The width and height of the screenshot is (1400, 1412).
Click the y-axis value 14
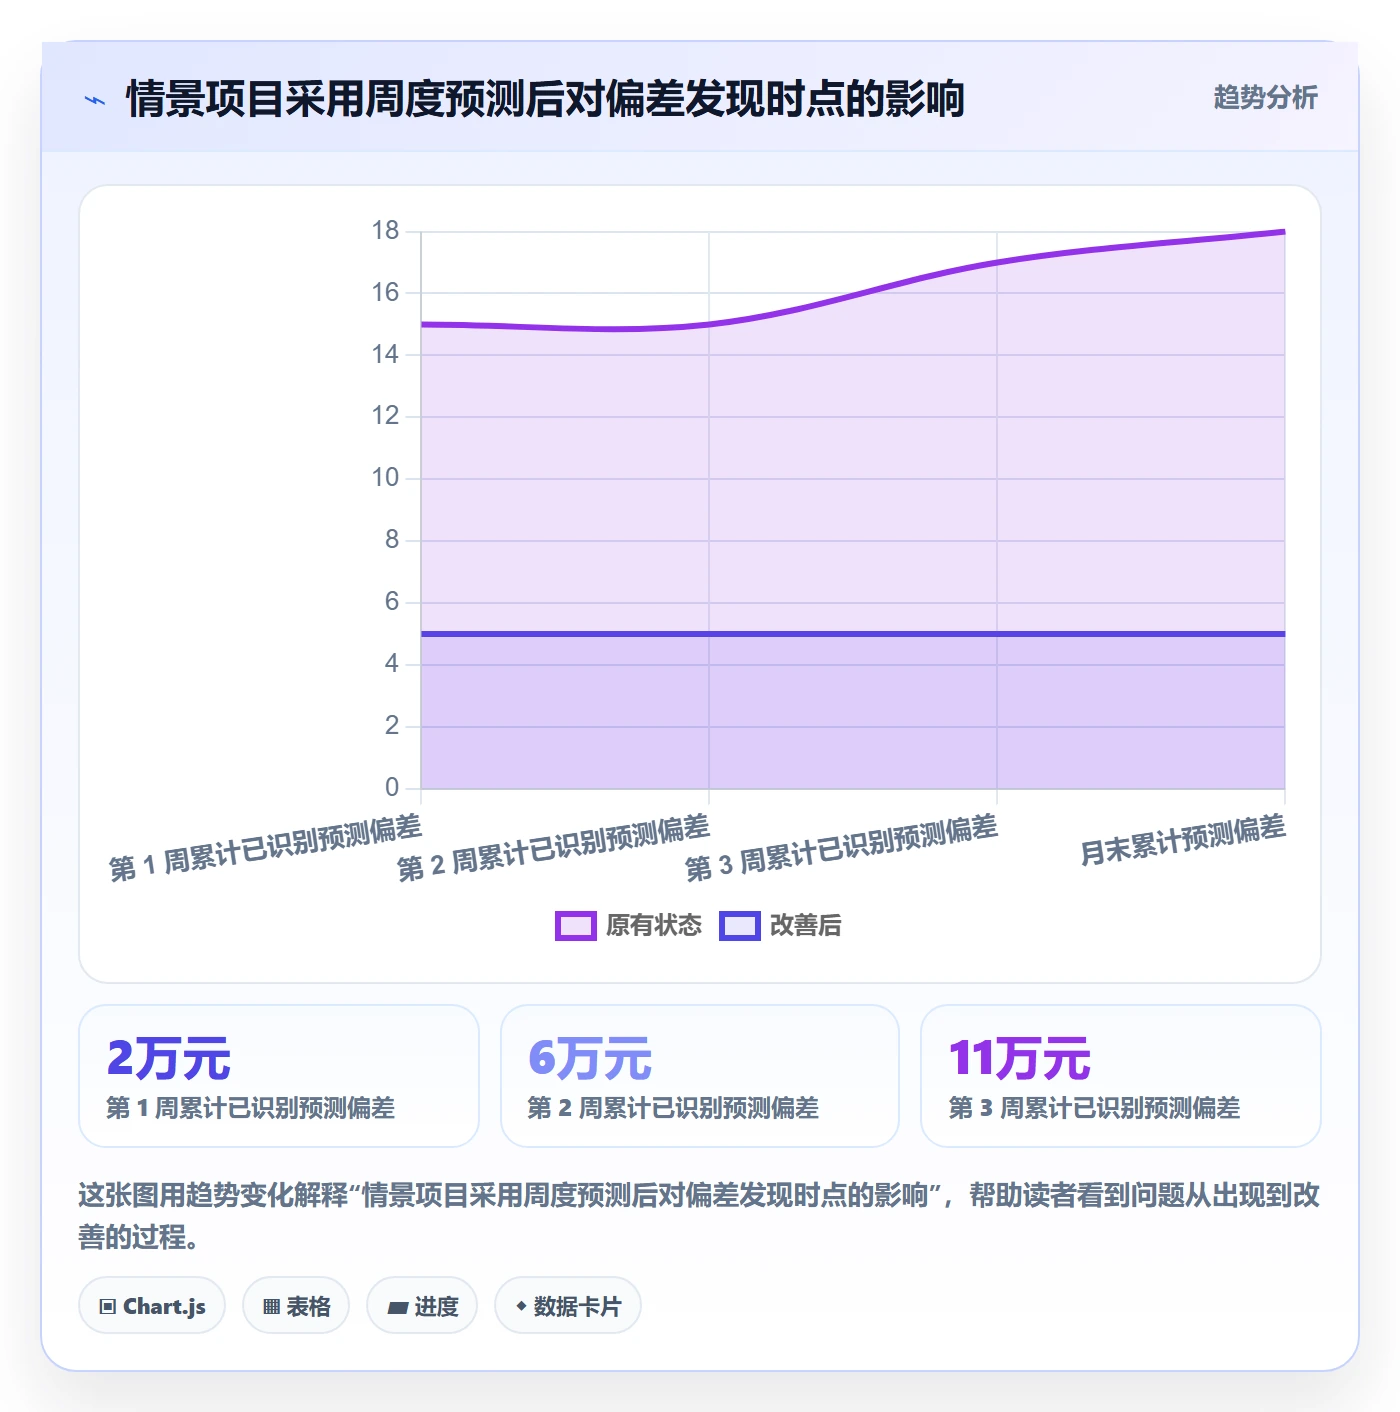(385, 354)
